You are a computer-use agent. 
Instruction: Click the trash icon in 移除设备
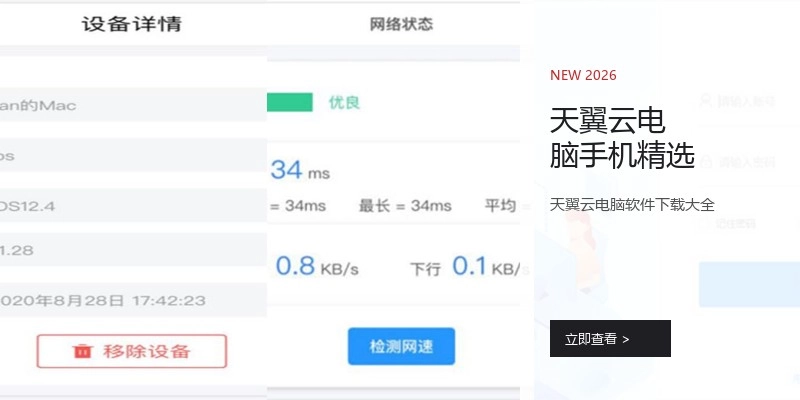click(83, 351)
